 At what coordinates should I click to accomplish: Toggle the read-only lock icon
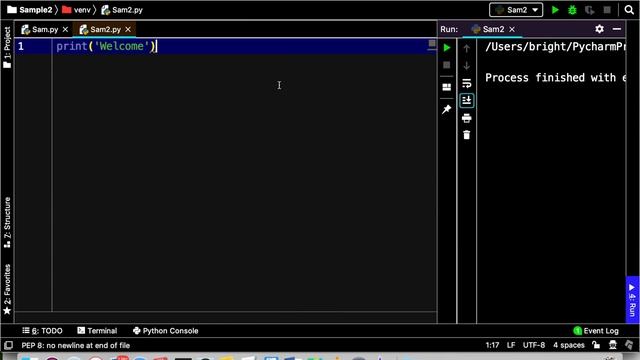[x=596, y=345]
